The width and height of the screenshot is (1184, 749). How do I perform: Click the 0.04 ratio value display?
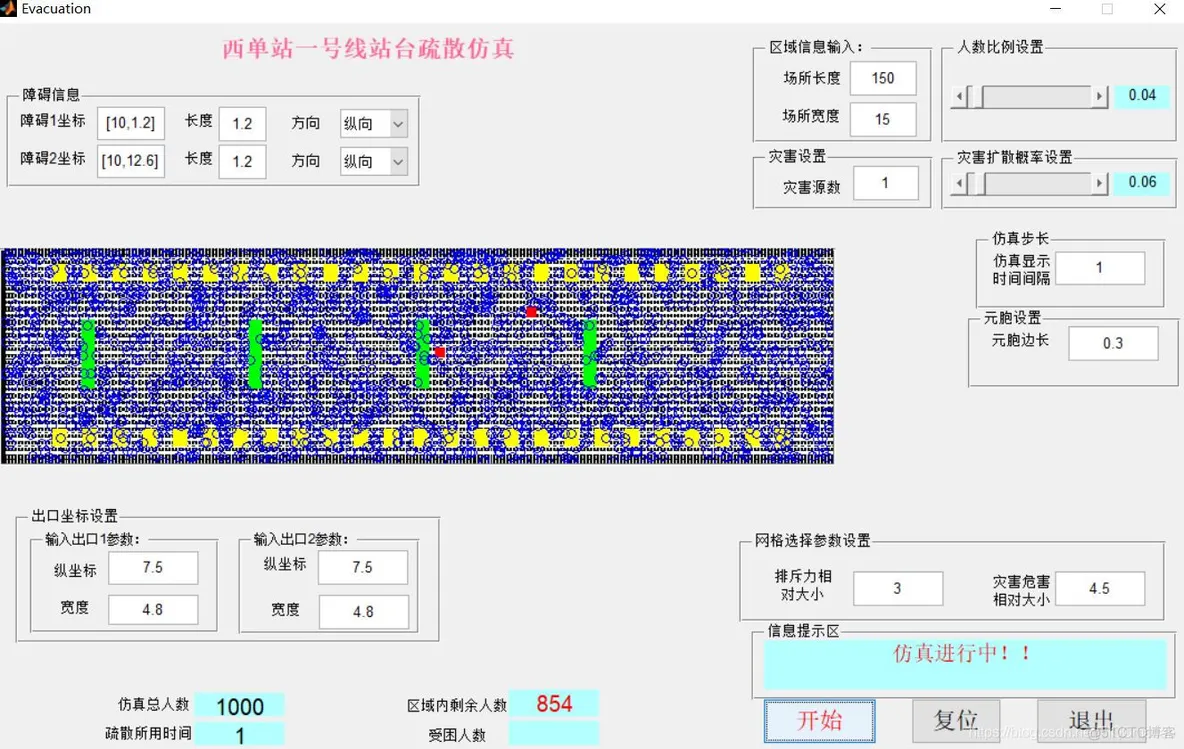click(x=1142, y=95)
